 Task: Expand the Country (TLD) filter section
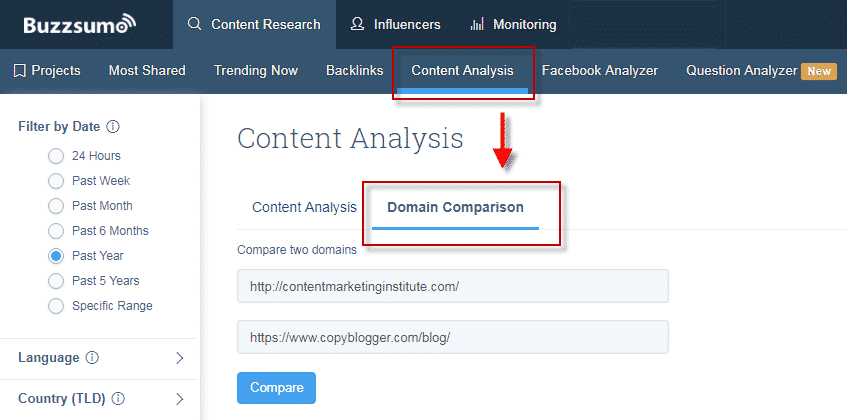click(x=180, y=399)
